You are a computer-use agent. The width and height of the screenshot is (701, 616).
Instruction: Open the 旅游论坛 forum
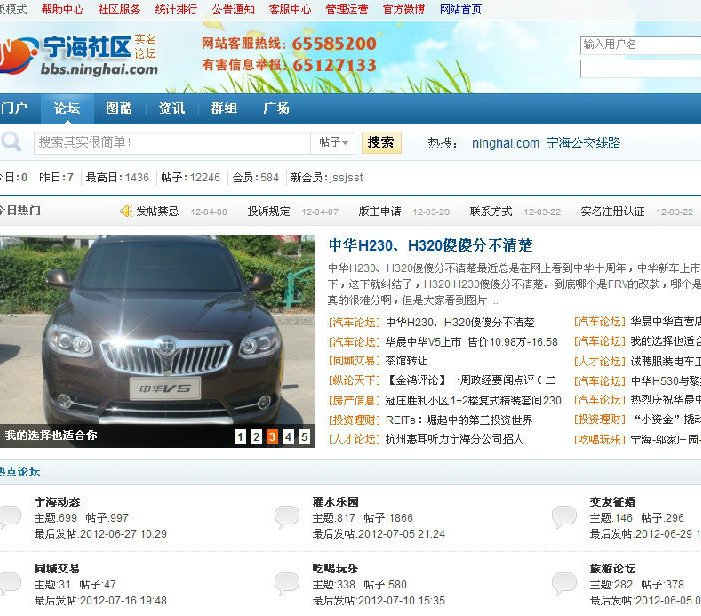(x=612, y=569)
